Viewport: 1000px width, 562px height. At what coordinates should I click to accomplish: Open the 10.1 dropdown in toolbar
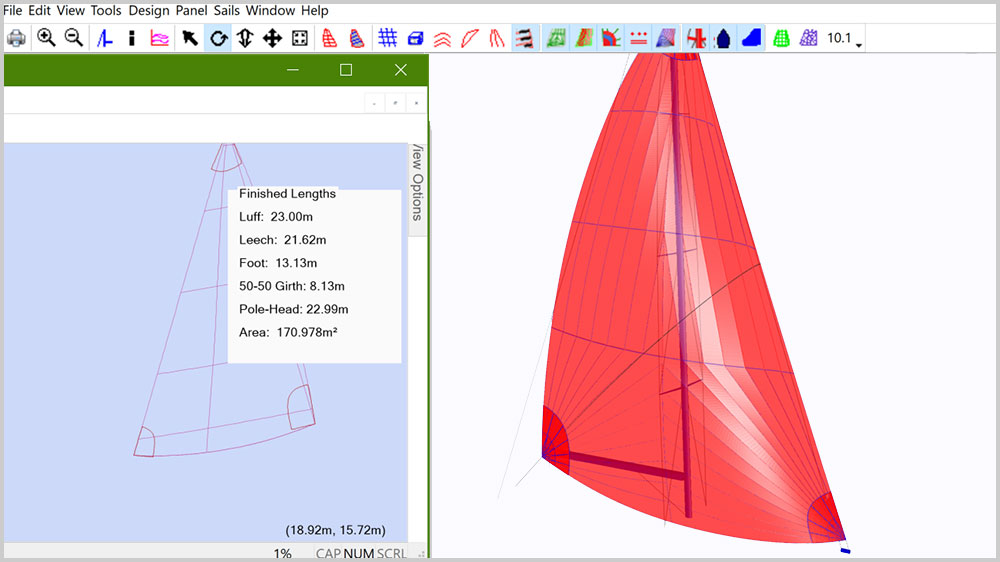point(845,39)
